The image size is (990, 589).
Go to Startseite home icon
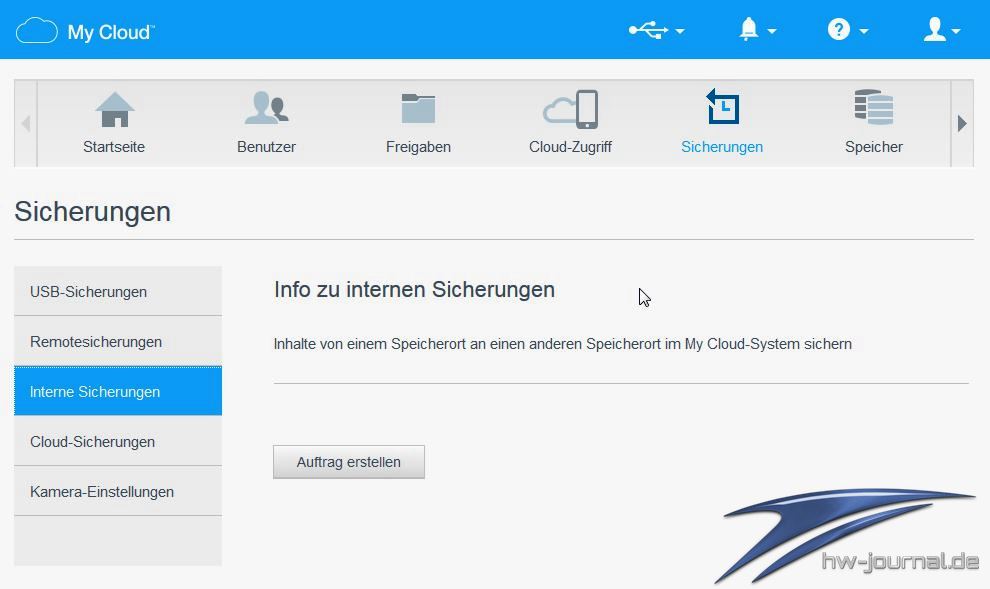pos(114,109)
